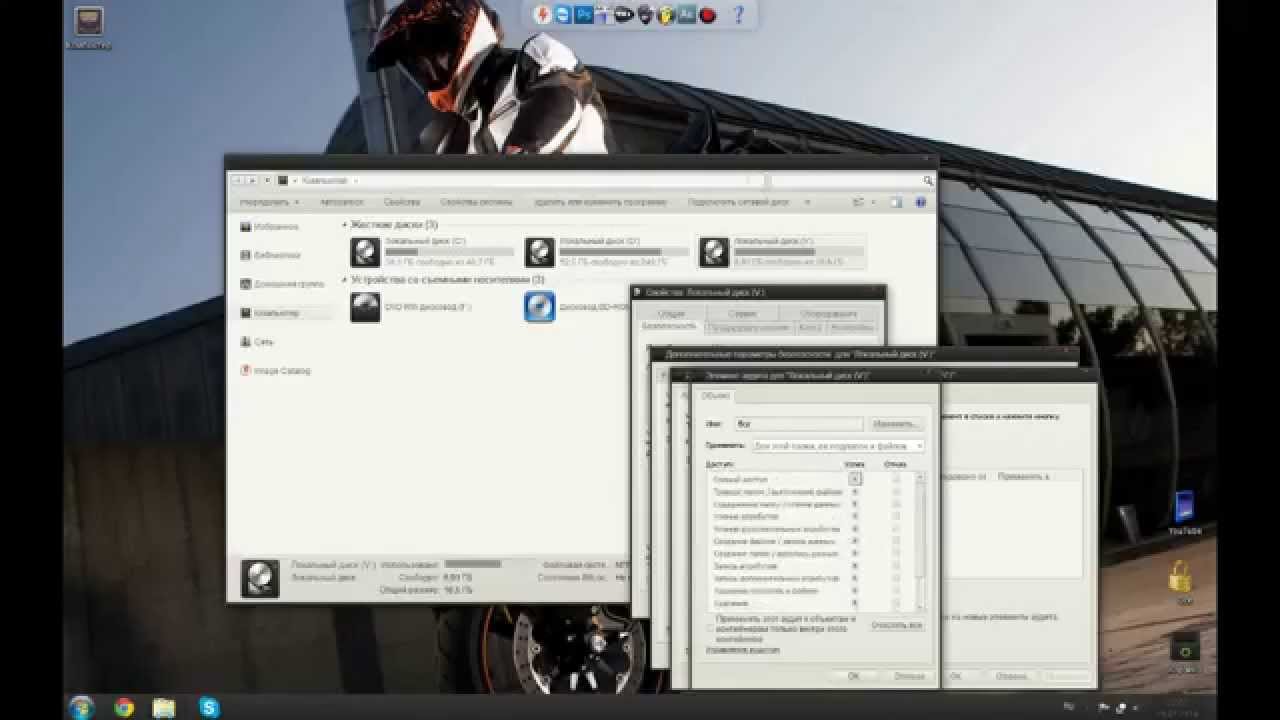Click the blue question mark in the top dock

coord(739,15)
